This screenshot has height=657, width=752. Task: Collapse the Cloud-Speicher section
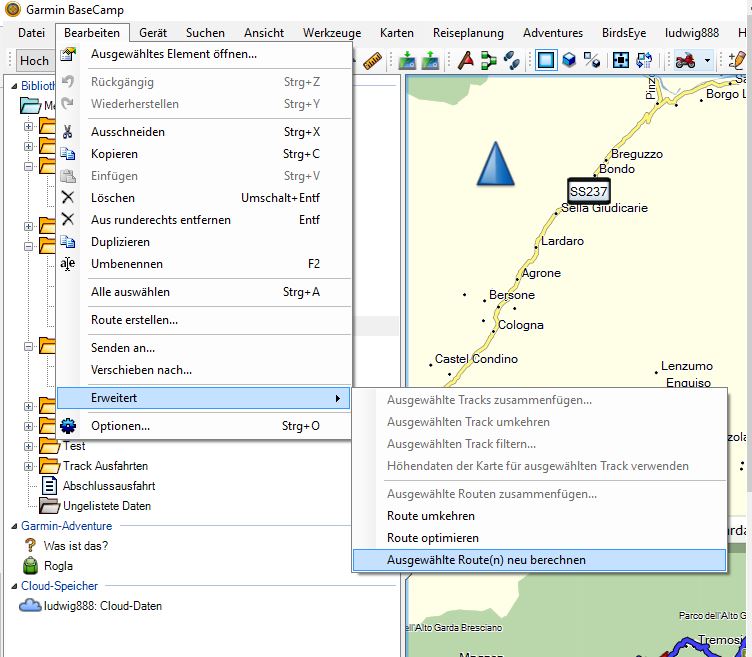pyautogui.click(x=13, y=586)
